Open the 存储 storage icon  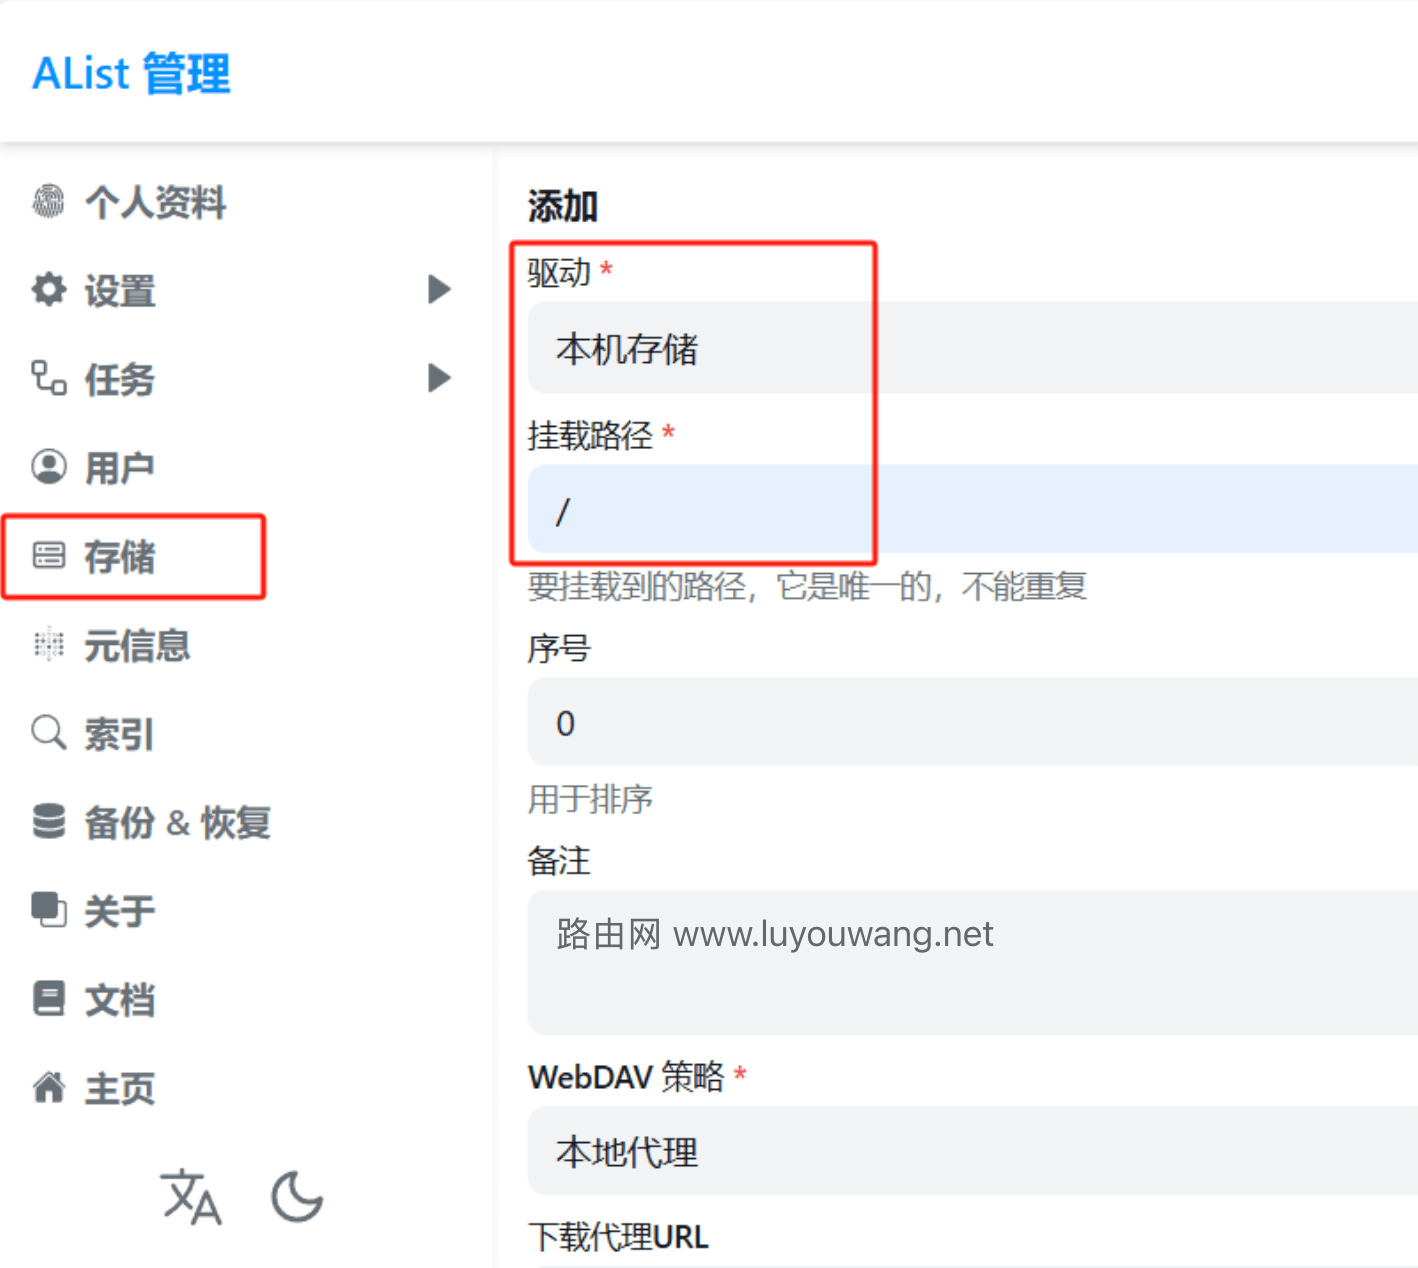(49, 556)
